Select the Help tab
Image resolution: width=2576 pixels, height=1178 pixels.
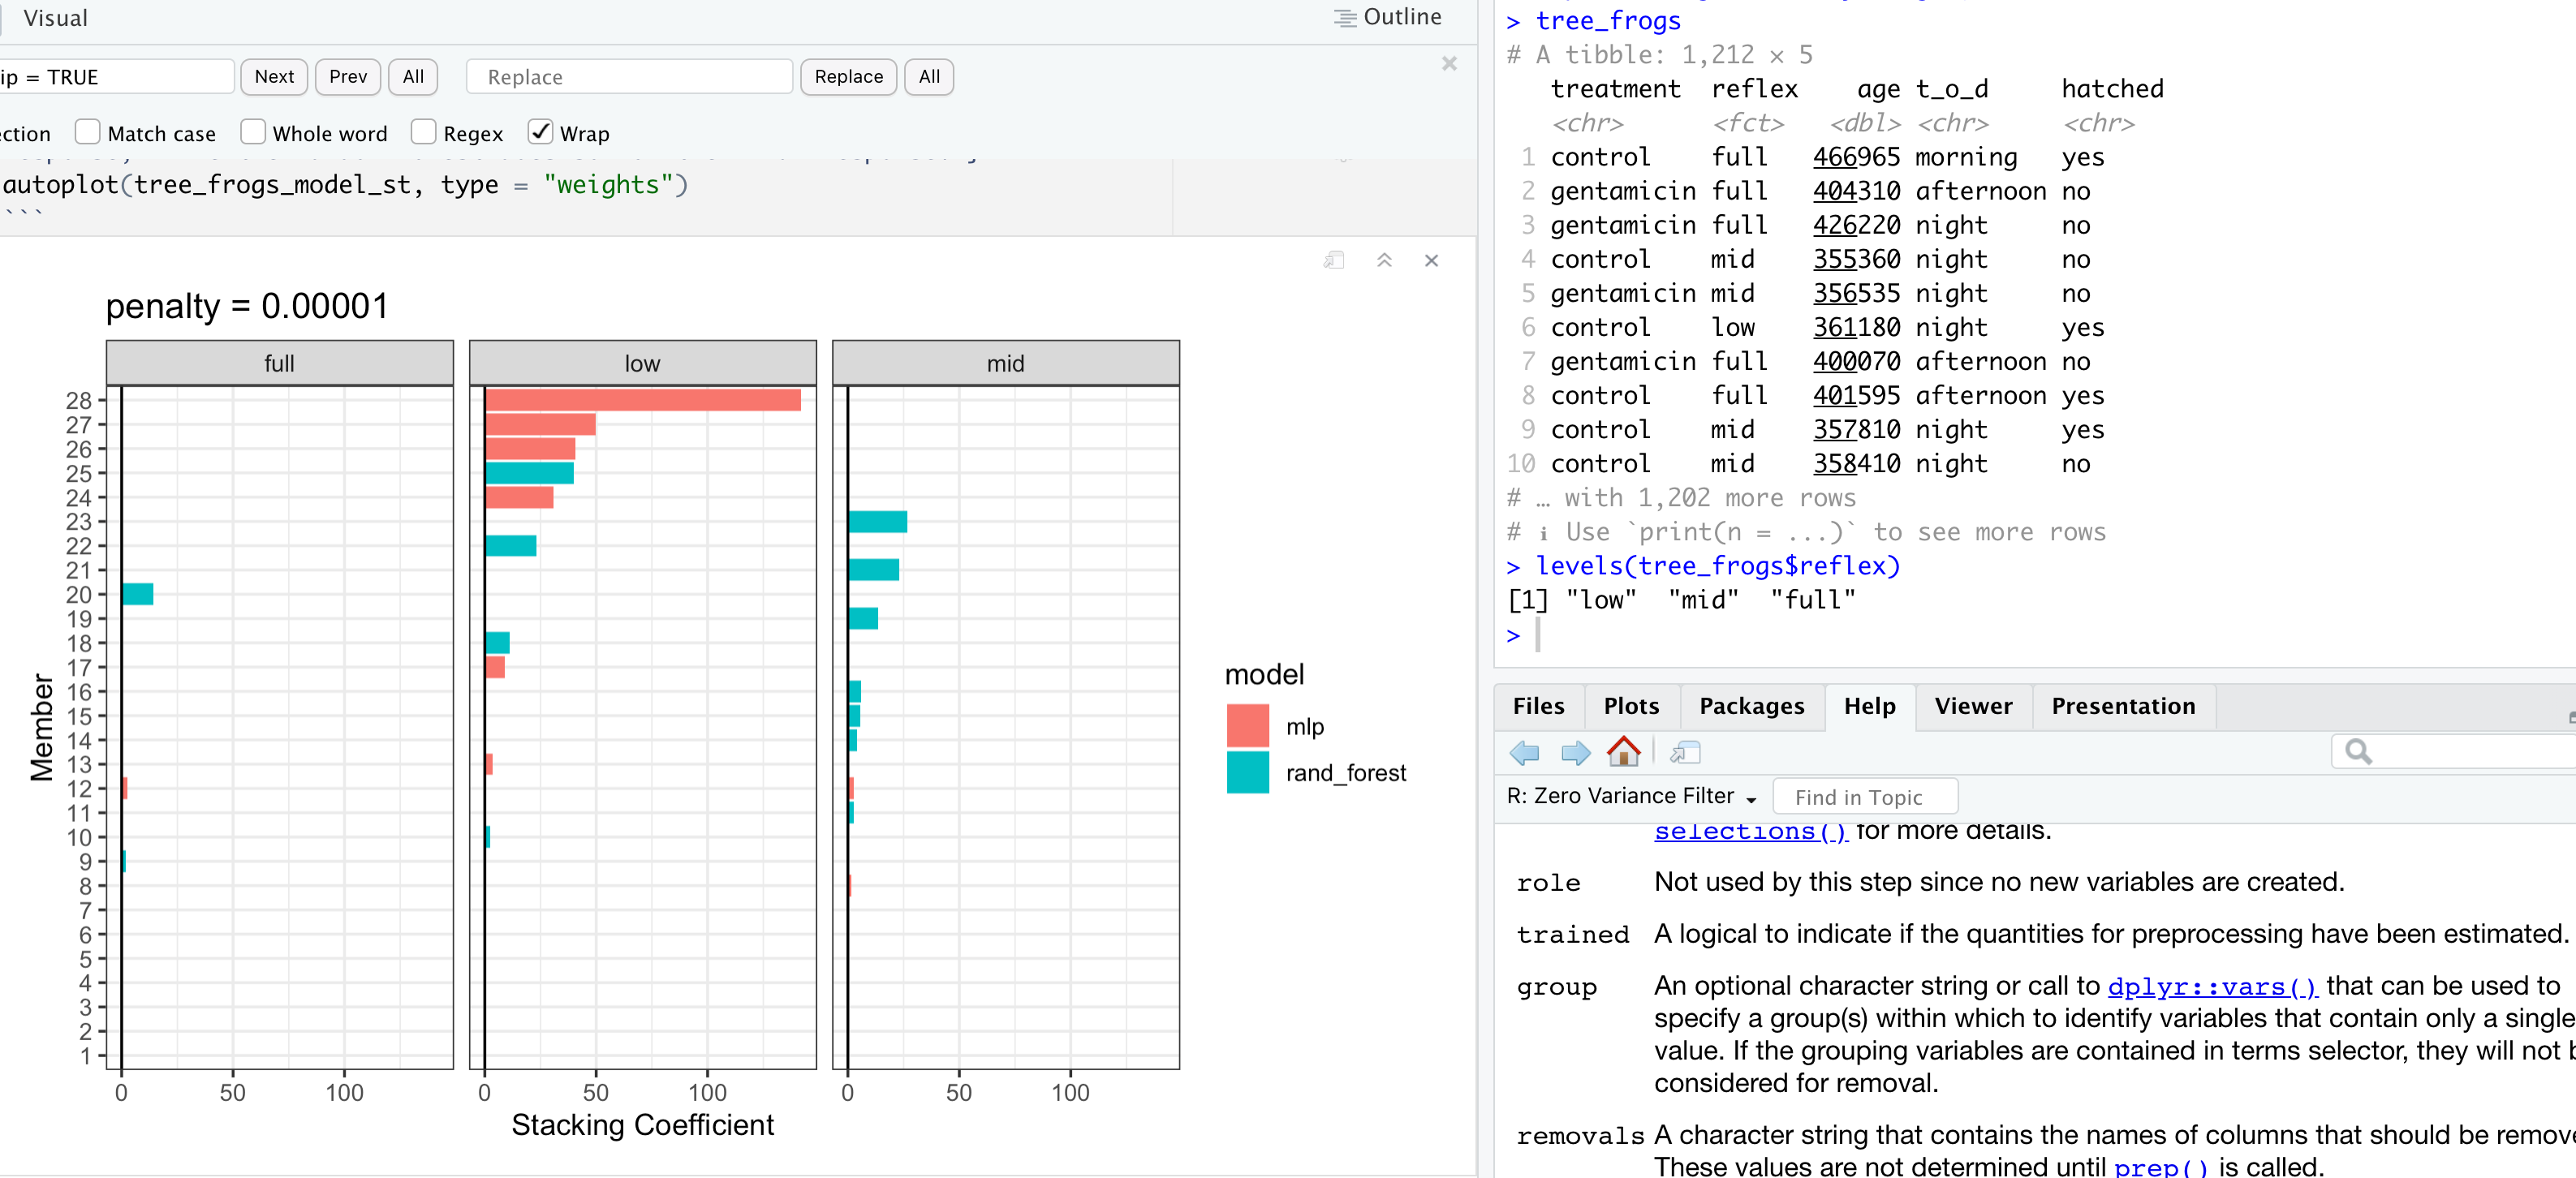tap(1869, 706)
